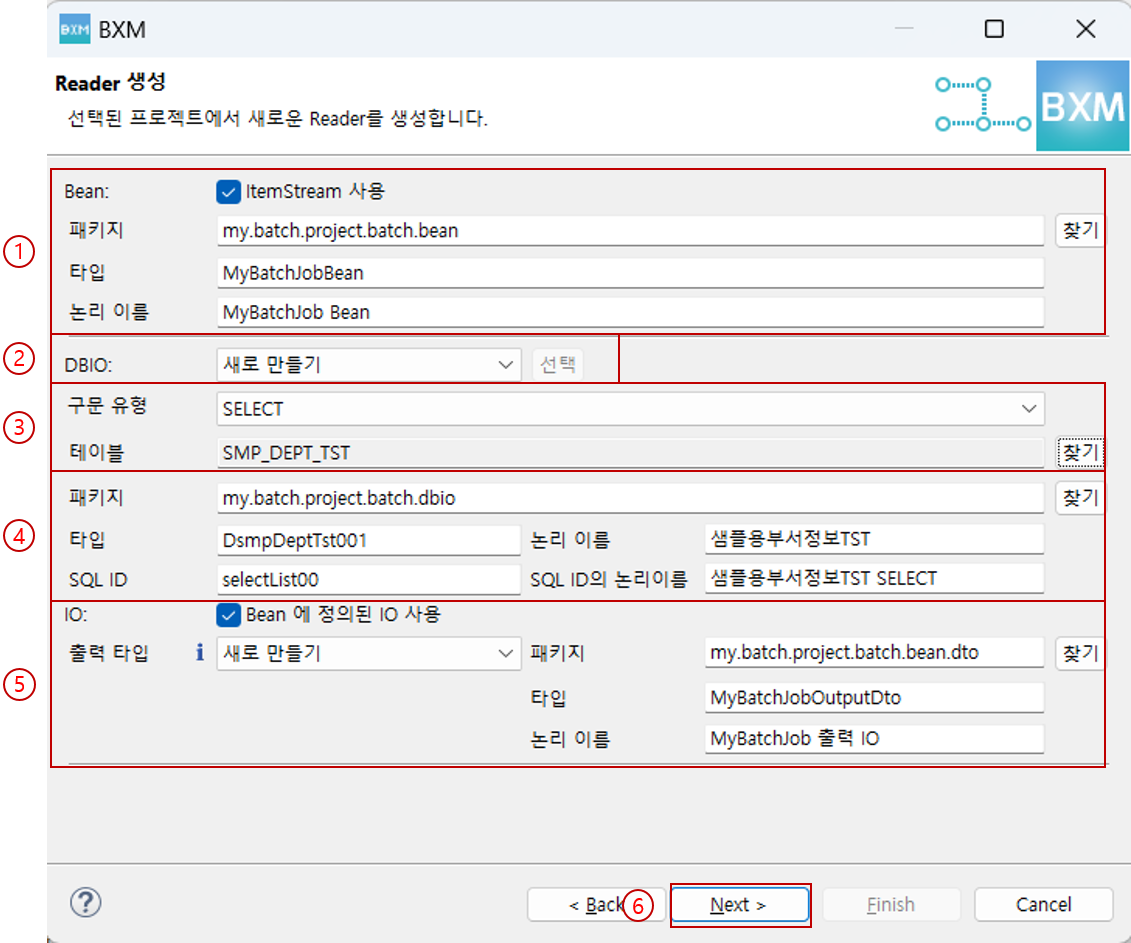Viewport: 1131px width, 943px height.
Task: Click the help question mark icon
Action: point(86,902)
